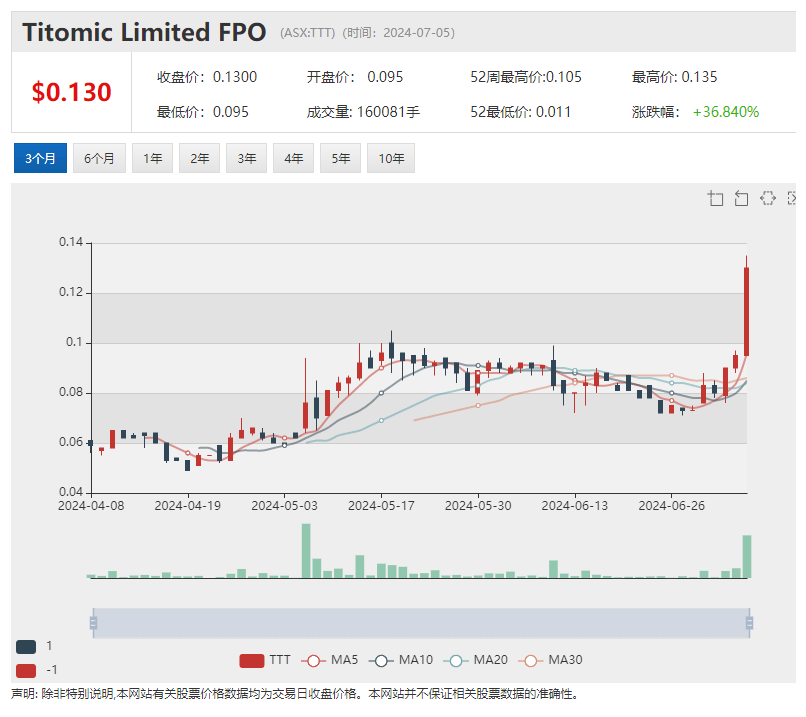Click the 成交量: 160081手 text
Viewport: 806px width, 717px height.
tap(363, 112)
